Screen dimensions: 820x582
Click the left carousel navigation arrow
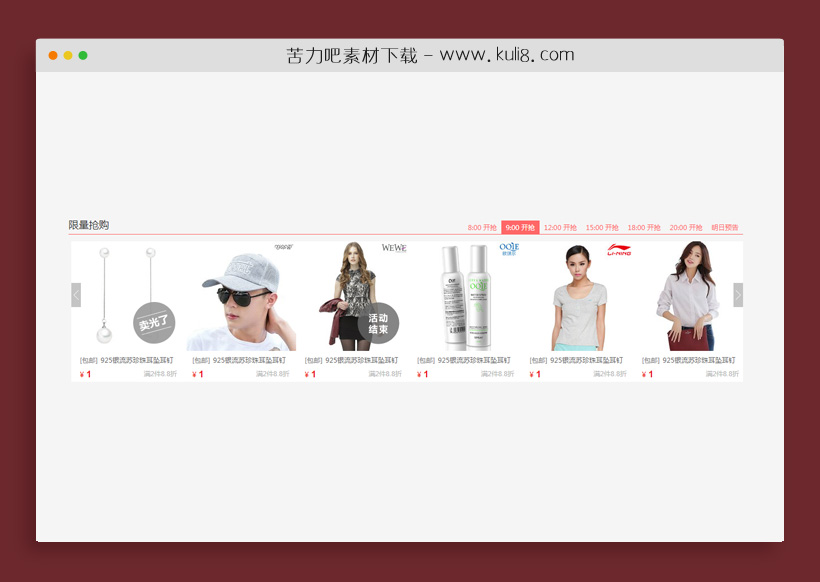pos(76,295)
